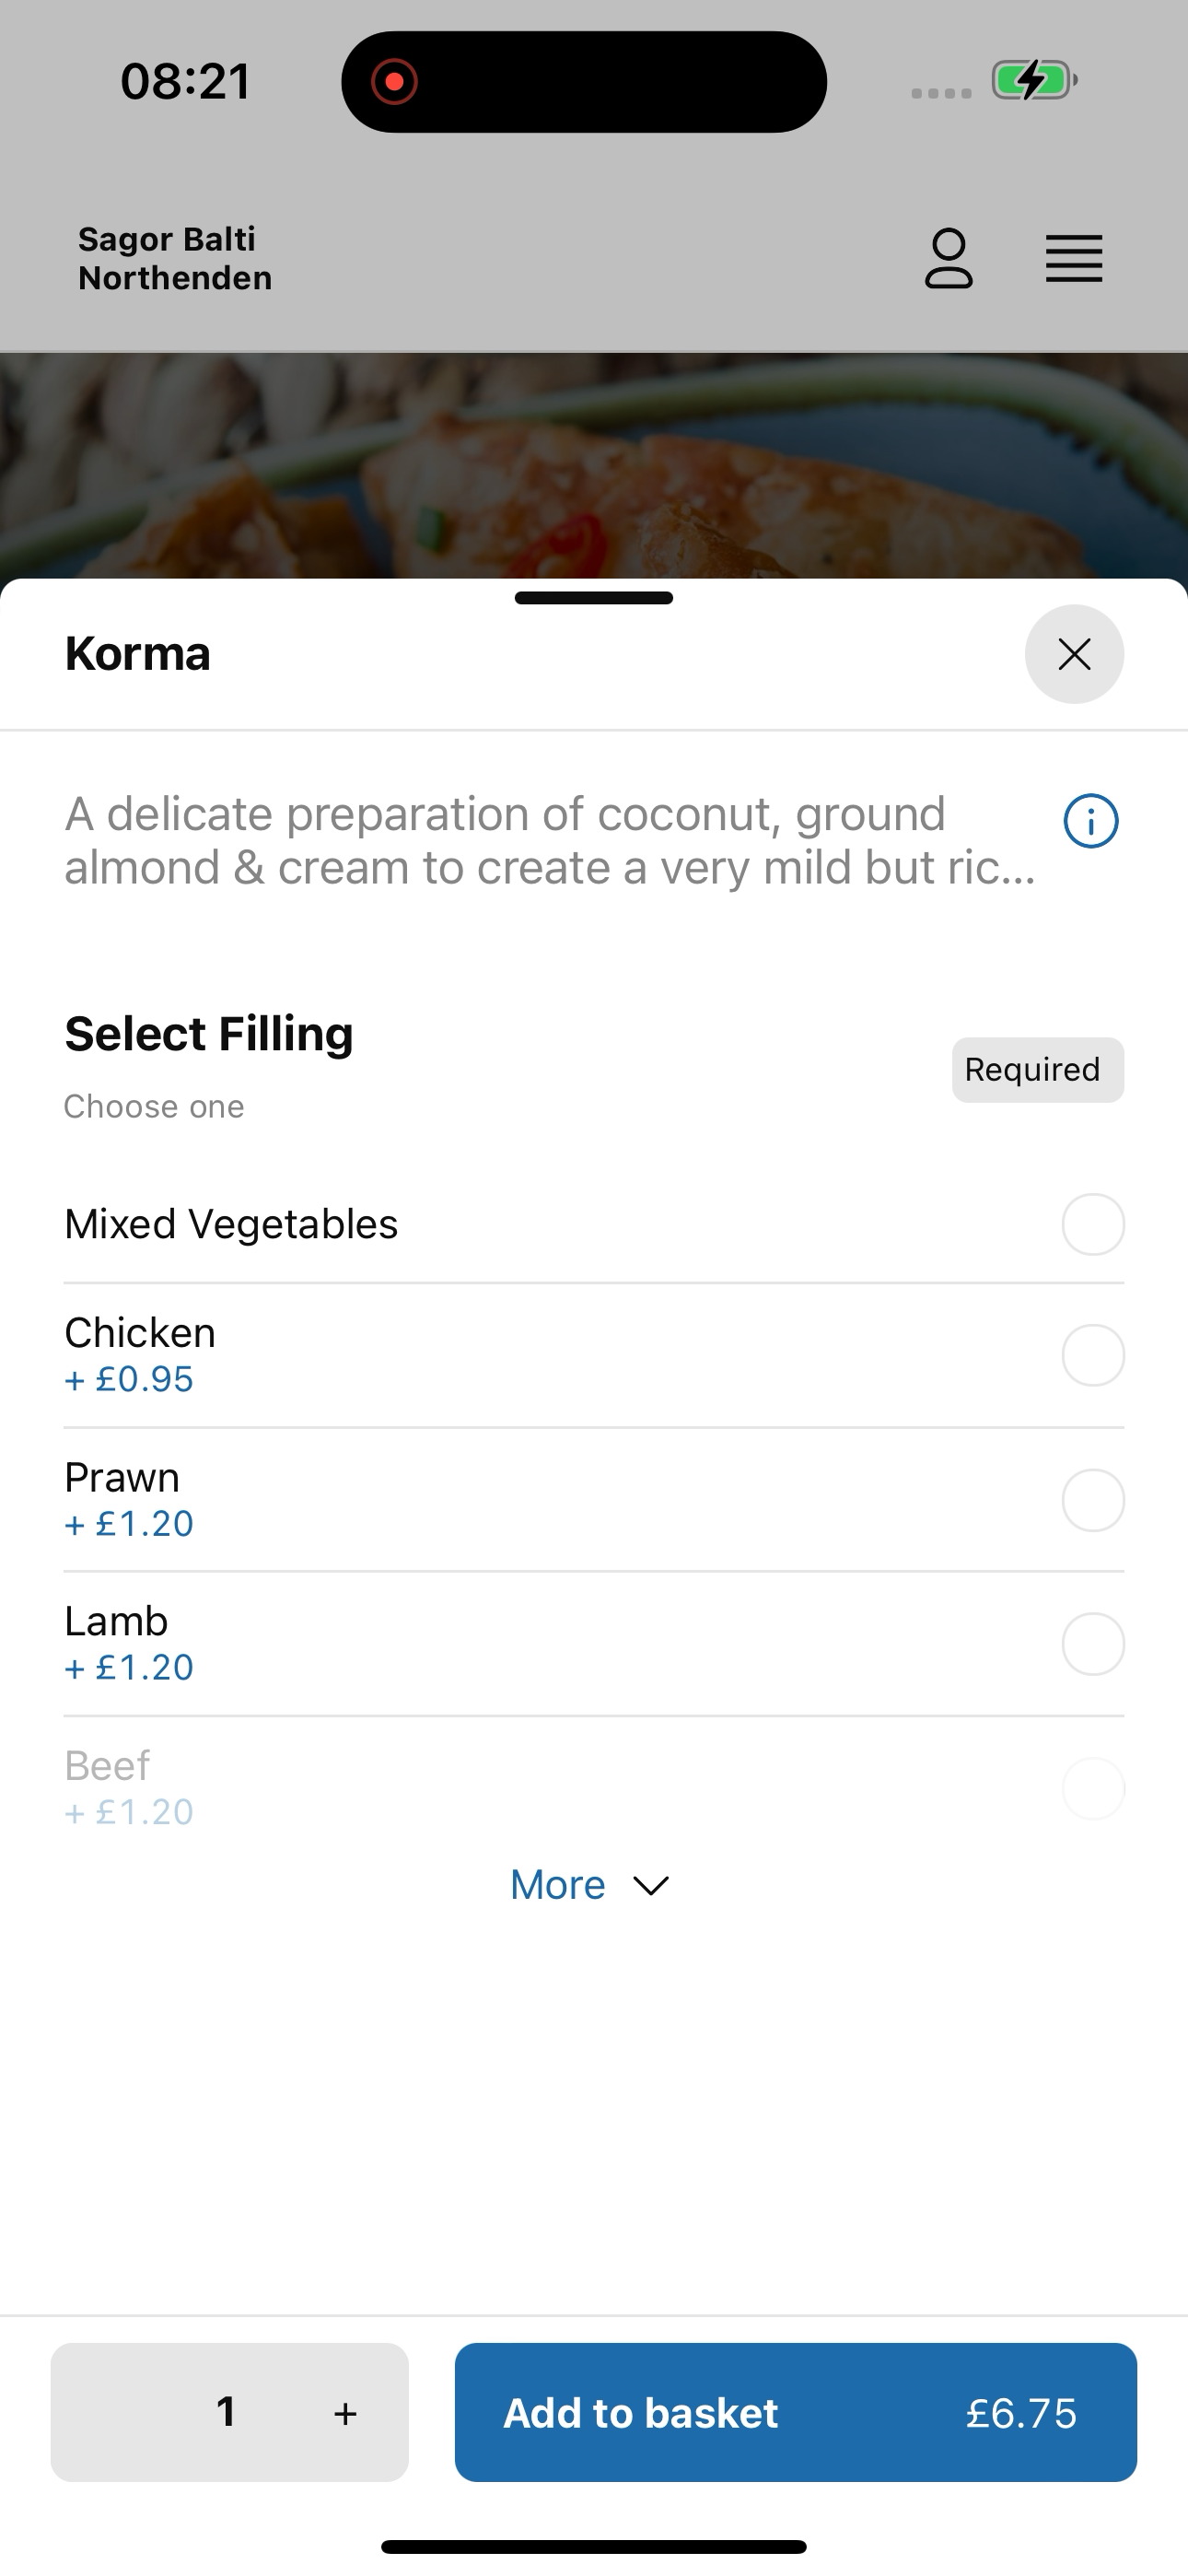This screenshot has width=1188, height=2576.
Task: Choose the Prawn filling radio button
Action: coord(1093,1500)
